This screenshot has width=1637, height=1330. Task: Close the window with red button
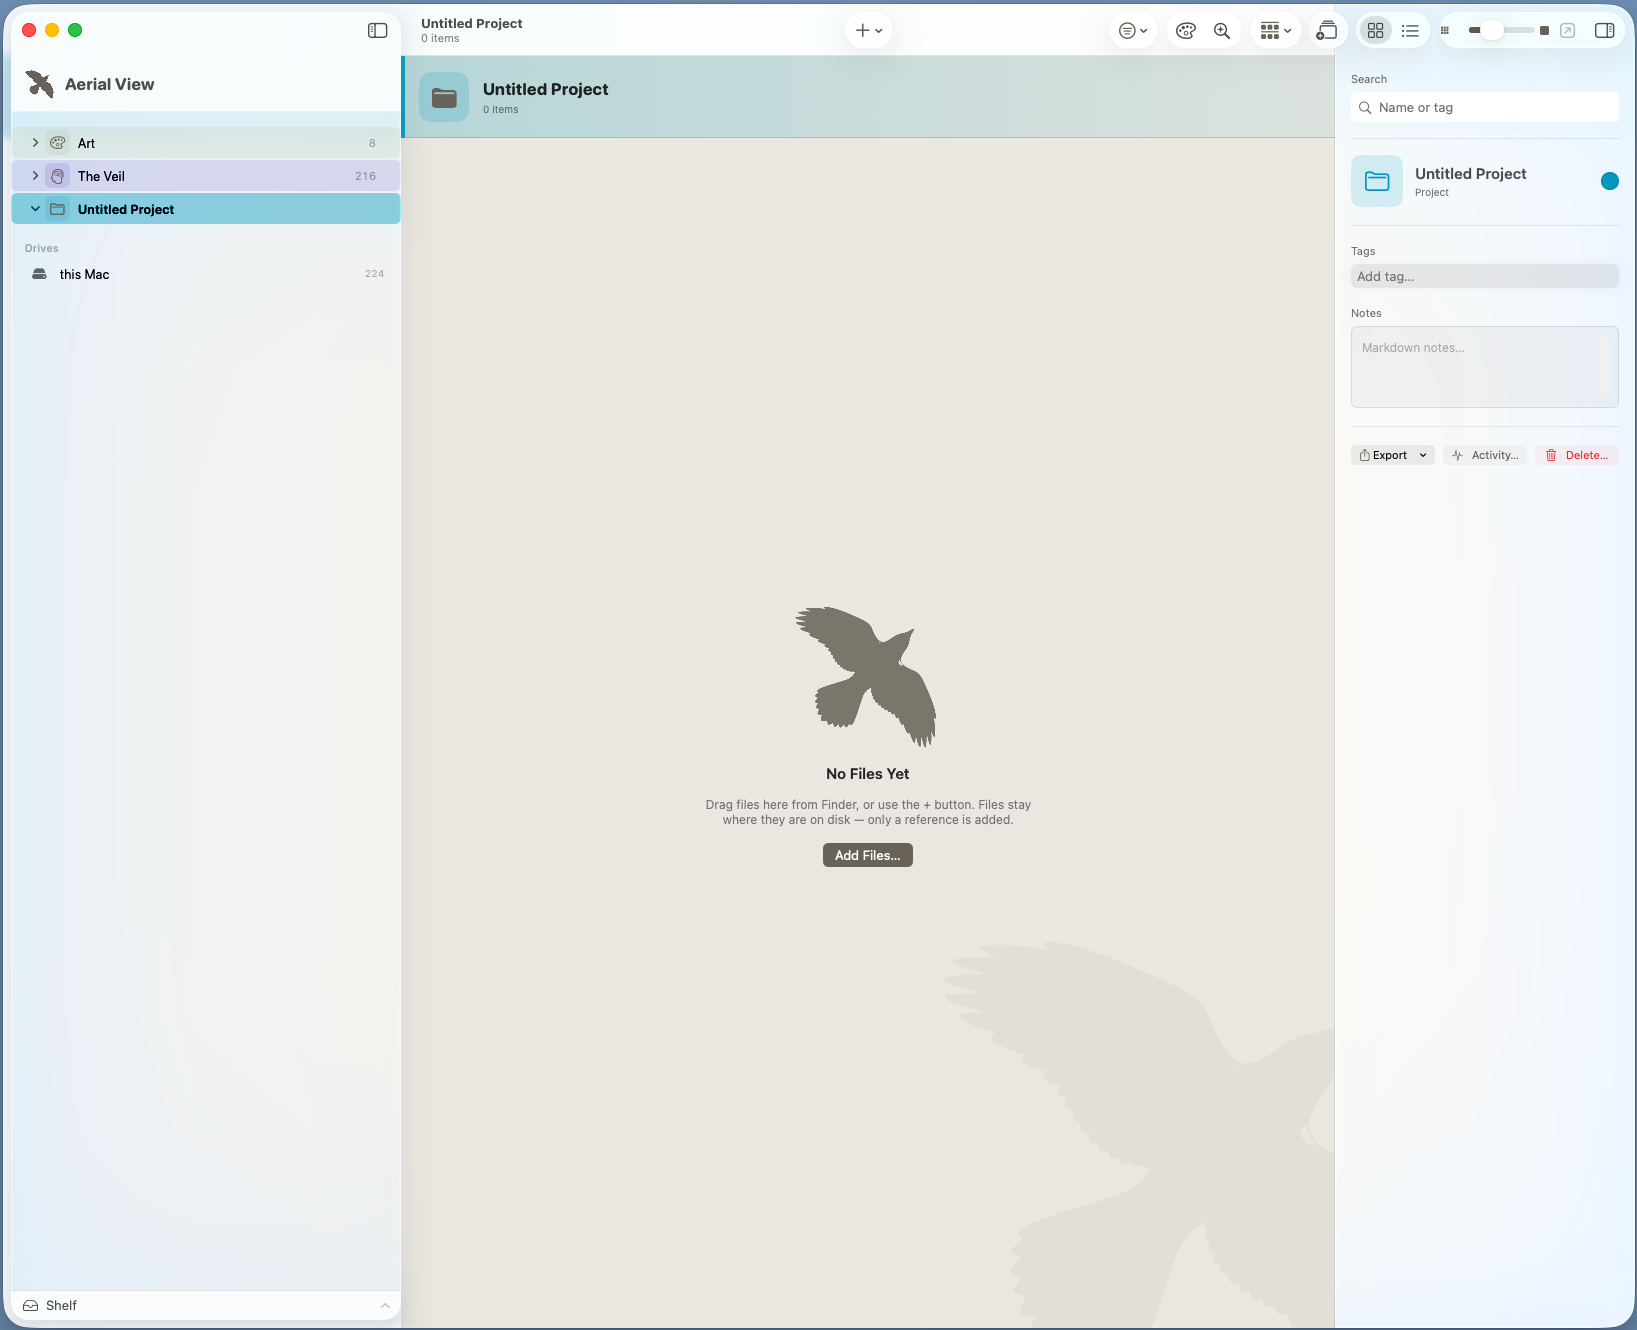tap(29, 30)
